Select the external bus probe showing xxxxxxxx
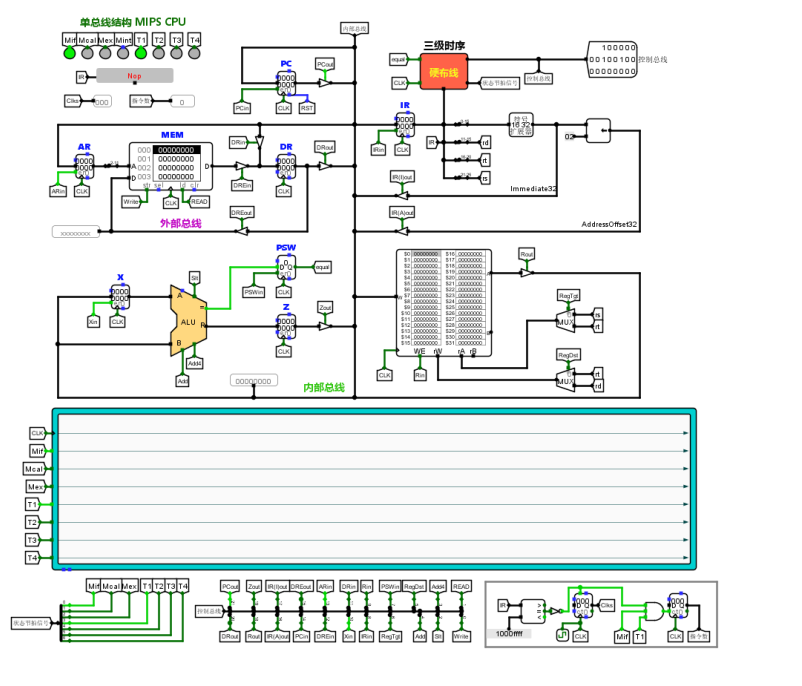Viewport: 802px width, 686px height. point(75,232)
